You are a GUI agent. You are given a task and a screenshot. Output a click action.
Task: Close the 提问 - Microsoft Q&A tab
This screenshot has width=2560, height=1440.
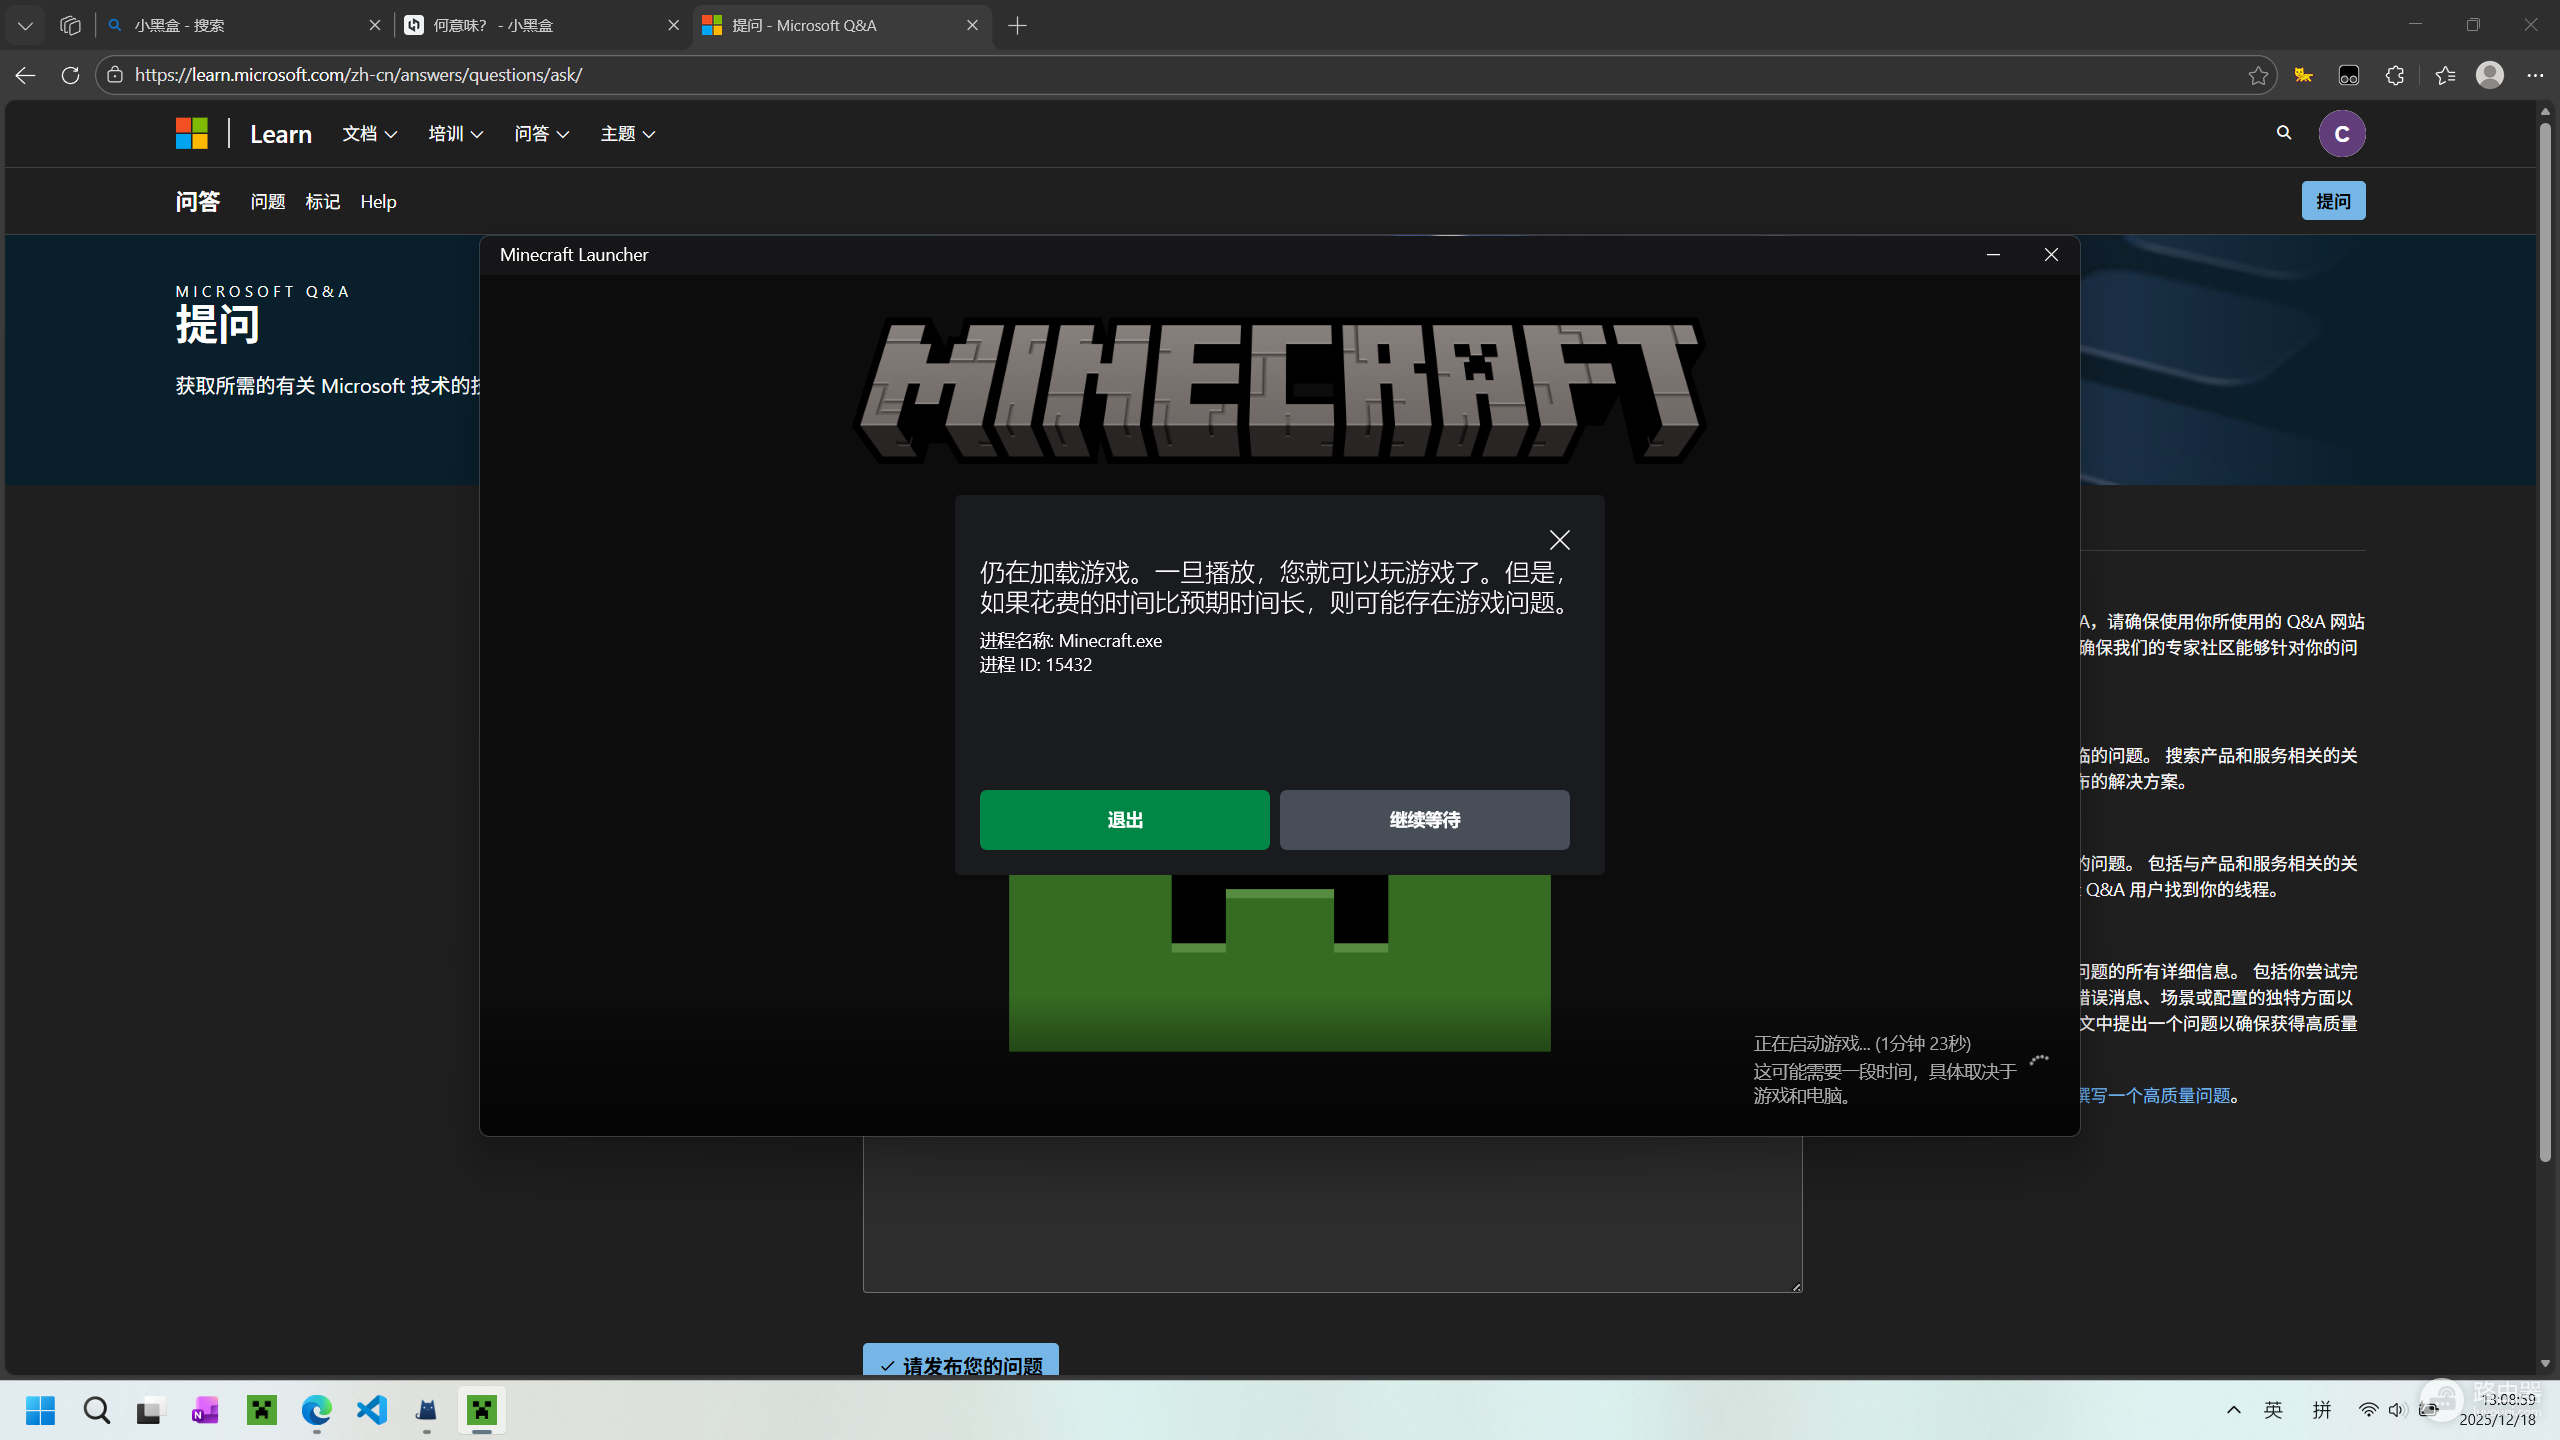[x=972, y=25]
